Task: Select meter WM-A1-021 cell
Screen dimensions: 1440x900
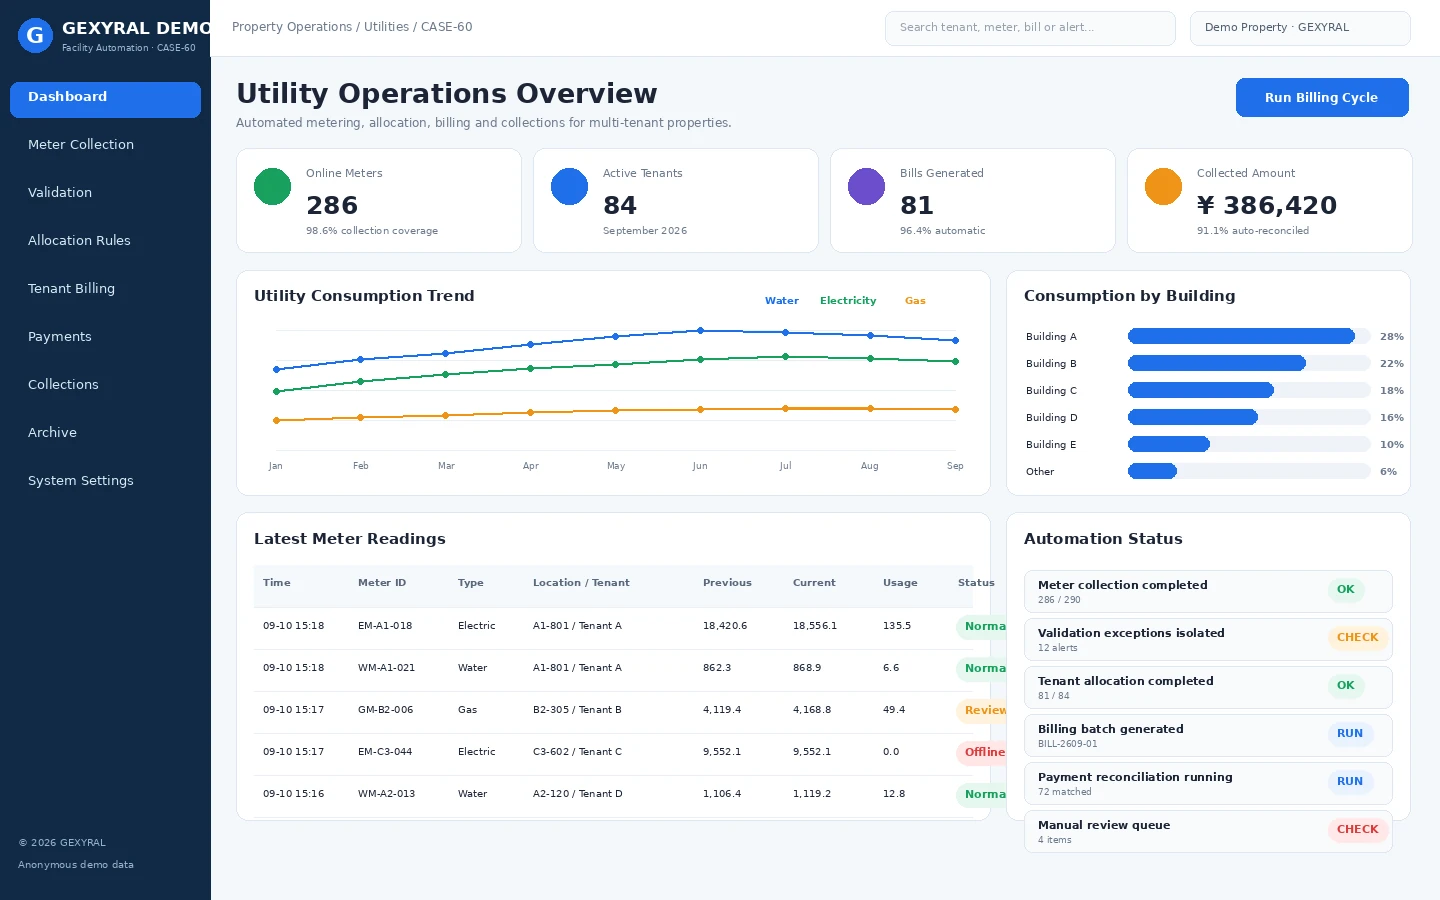Action: 386,668
